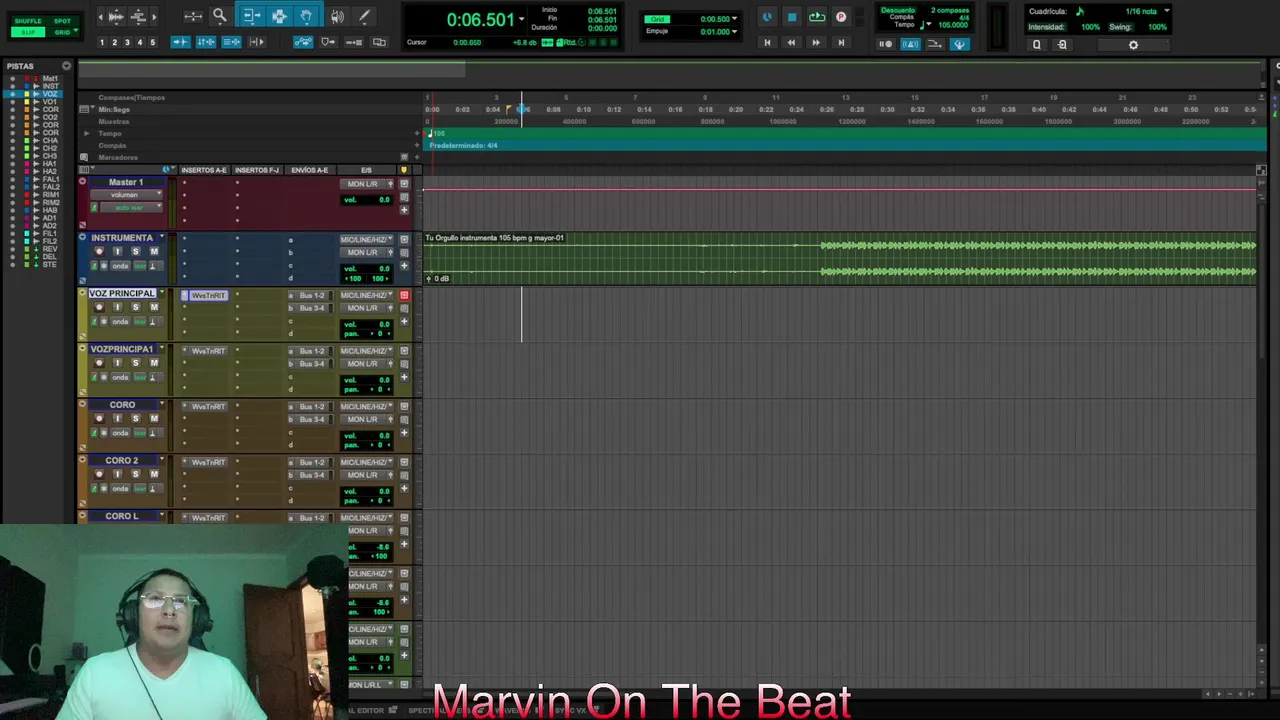Open the Cuadrícula 1/16 nota dropdown
This screenshot has height=720, width=1280.
coord(1166,11)
